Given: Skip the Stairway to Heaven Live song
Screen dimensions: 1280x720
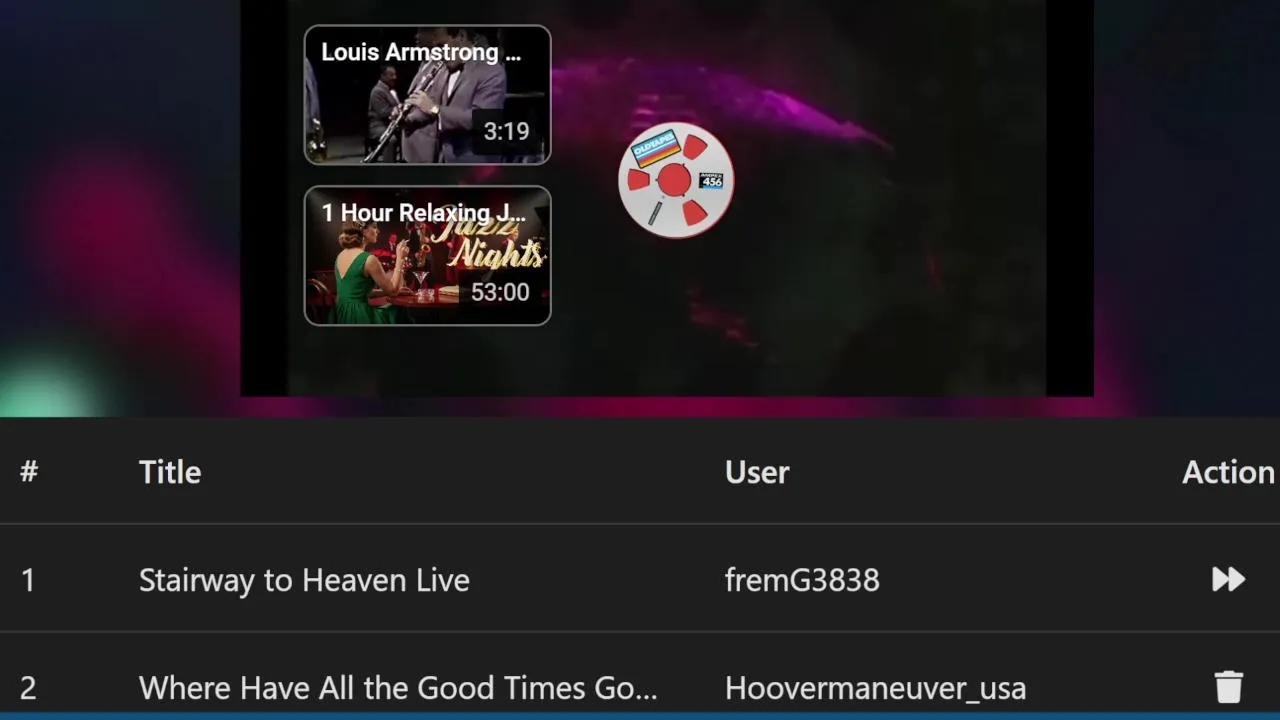Looking at the screenshot, I should [1228, 579].
